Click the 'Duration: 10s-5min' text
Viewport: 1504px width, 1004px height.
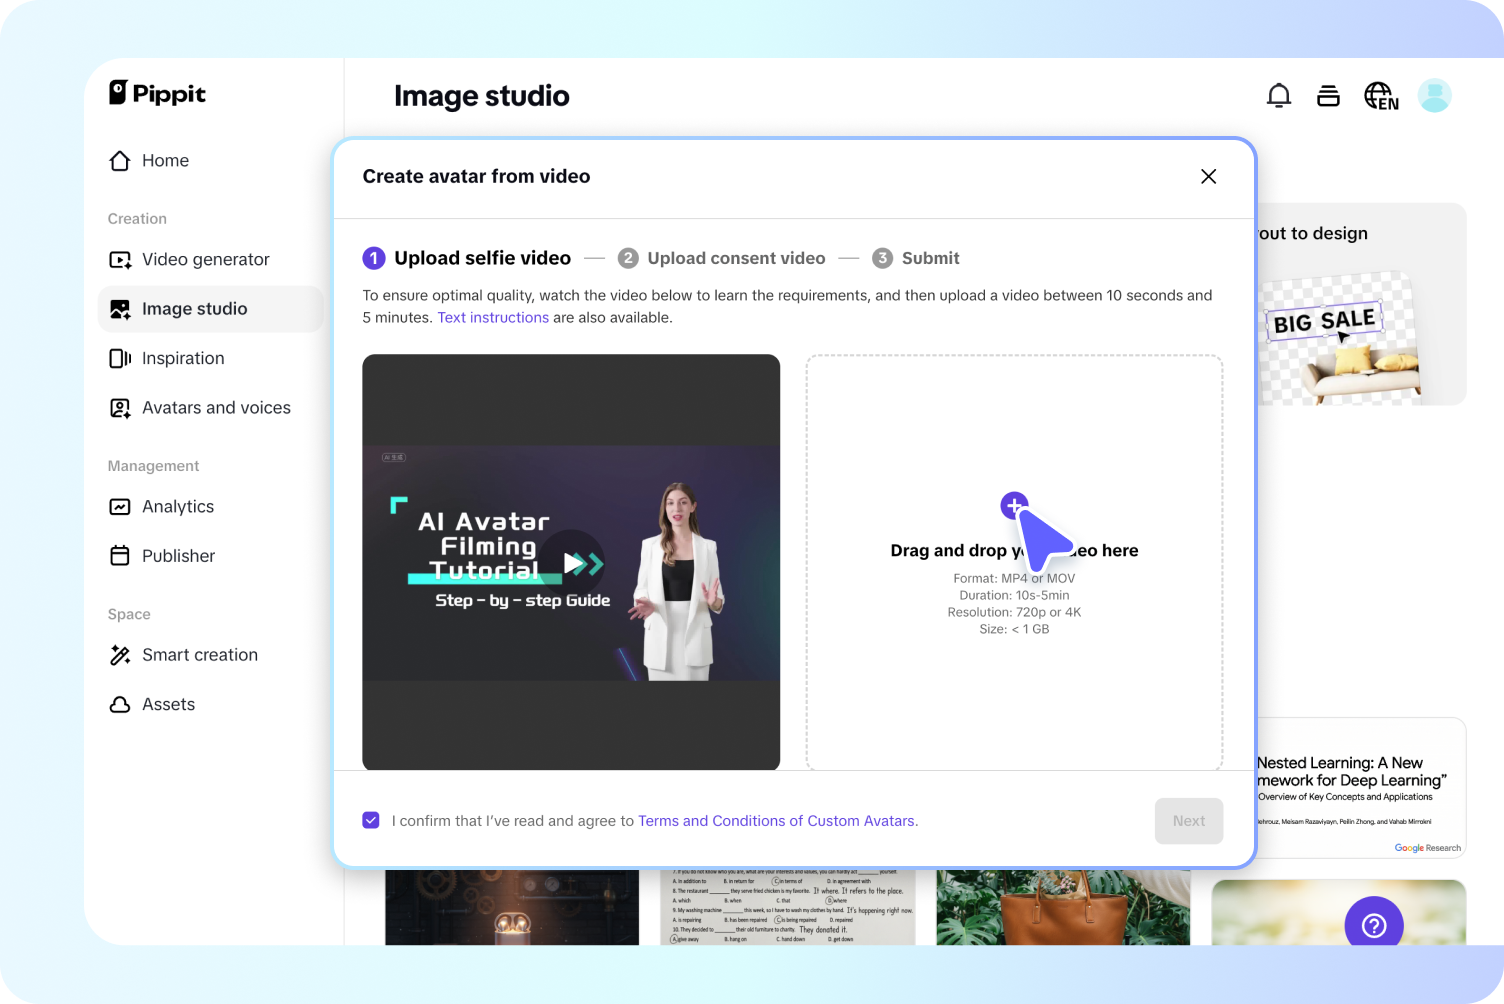(1014, 595)
